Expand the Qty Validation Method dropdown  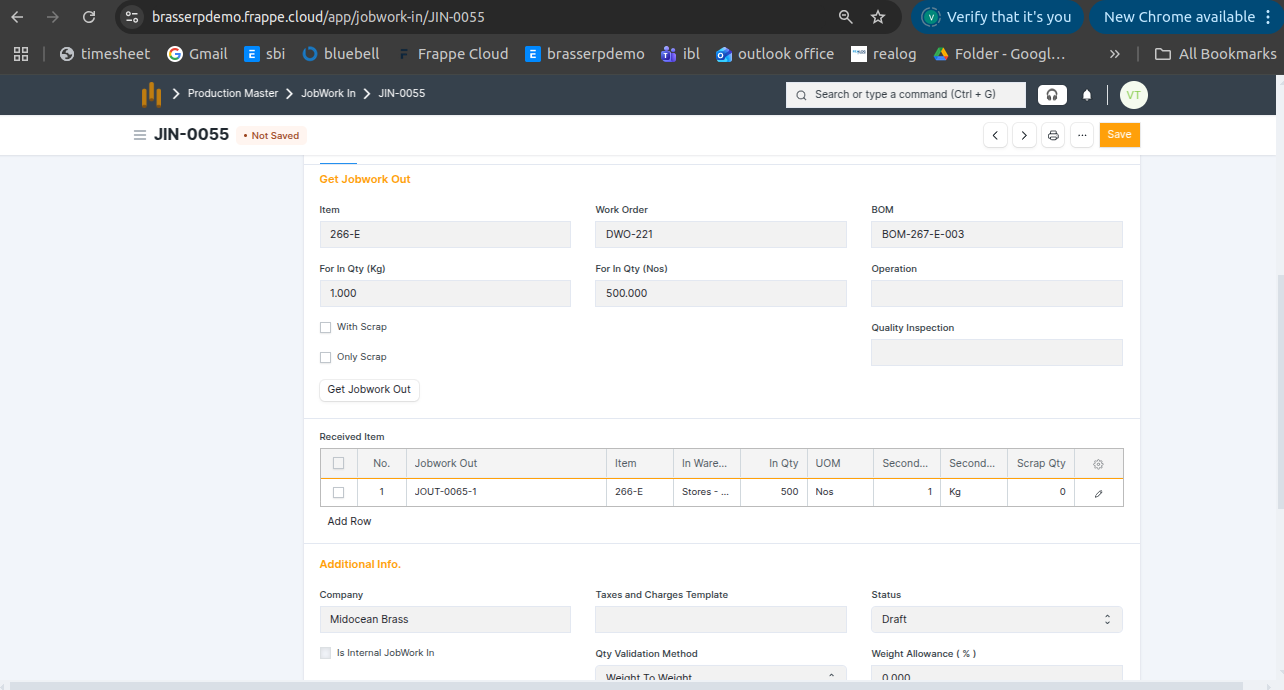click(x=720, y=677)
